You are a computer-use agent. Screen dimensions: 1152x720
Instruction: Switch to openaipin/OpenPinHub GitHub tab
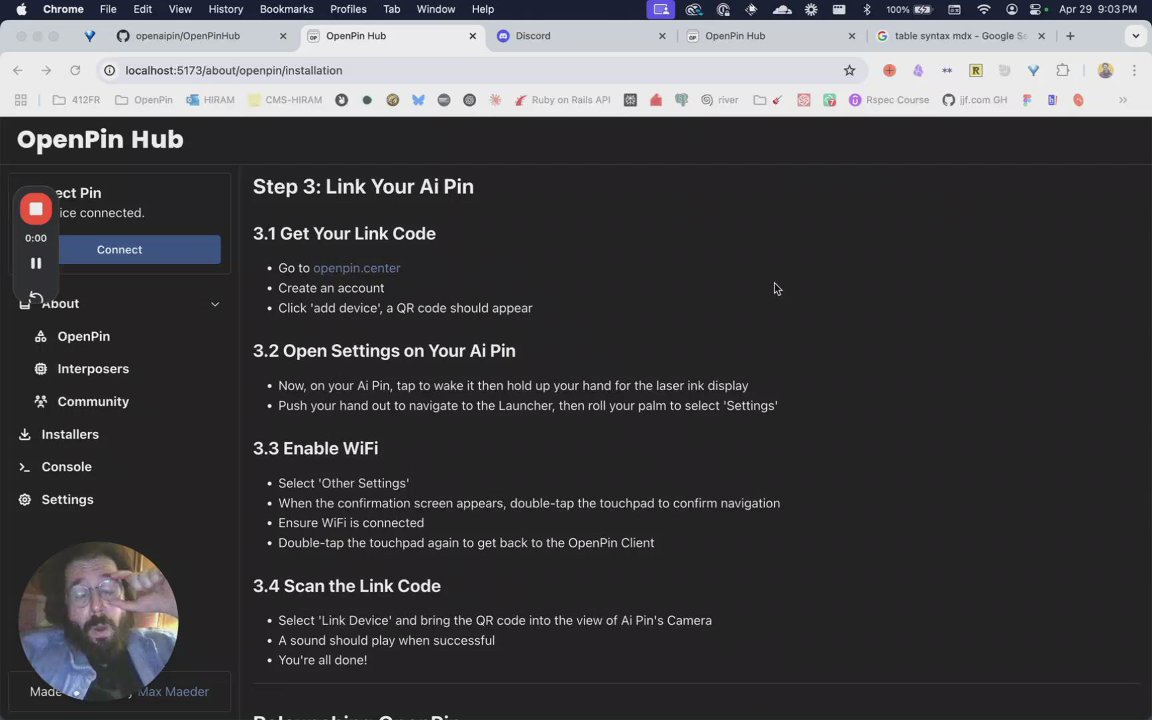tap(187, 36)
